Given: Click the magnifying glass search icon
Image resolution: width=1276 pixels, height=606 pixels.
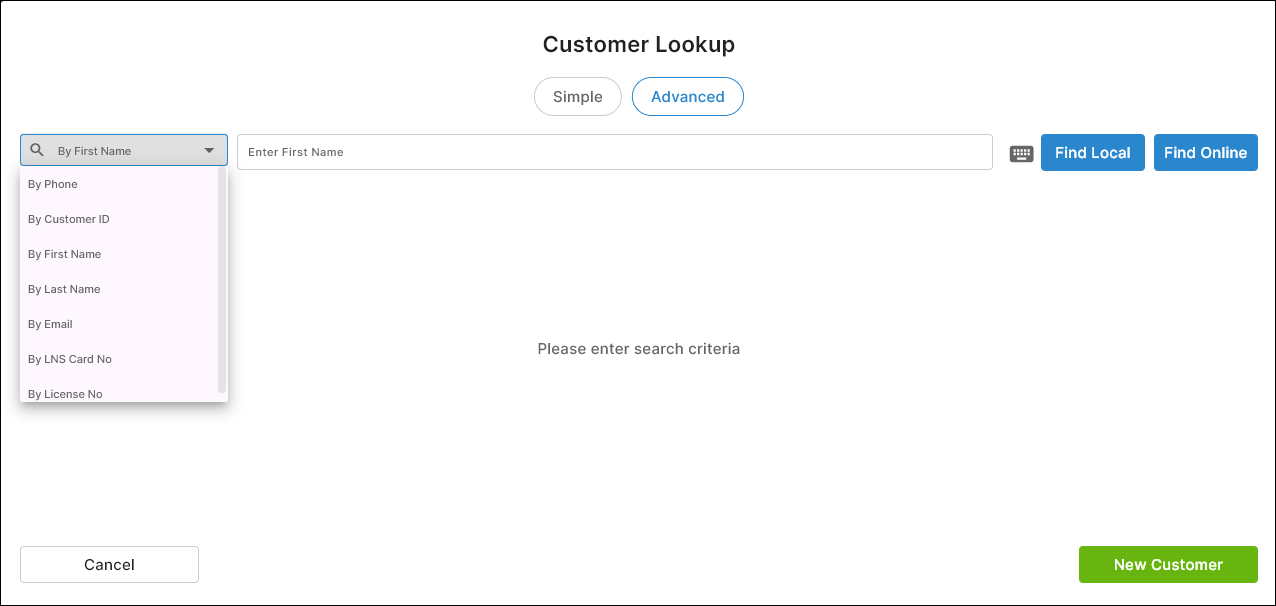Looking at the screenshot, I should coord(37,150).
